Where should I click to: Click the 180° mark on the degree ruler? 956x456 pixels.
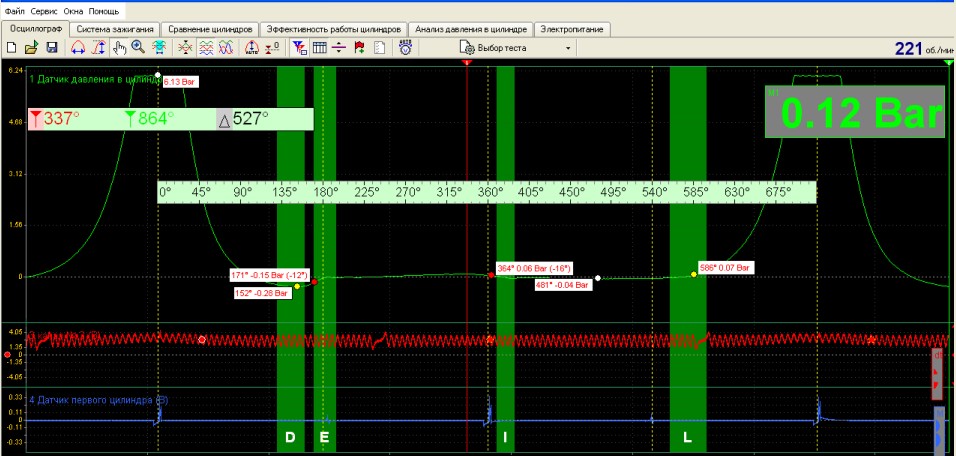pos(326,192)
